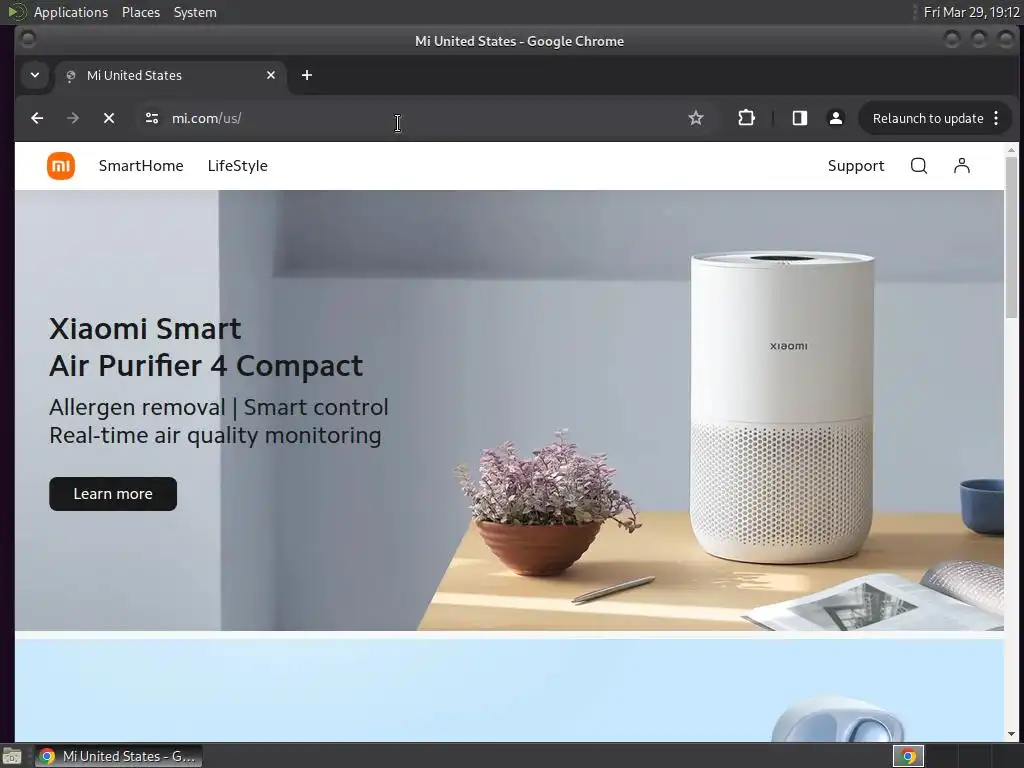Open a new tab with the plus button
This screenshot has width=1024, height=768.
tap(307, 75)
